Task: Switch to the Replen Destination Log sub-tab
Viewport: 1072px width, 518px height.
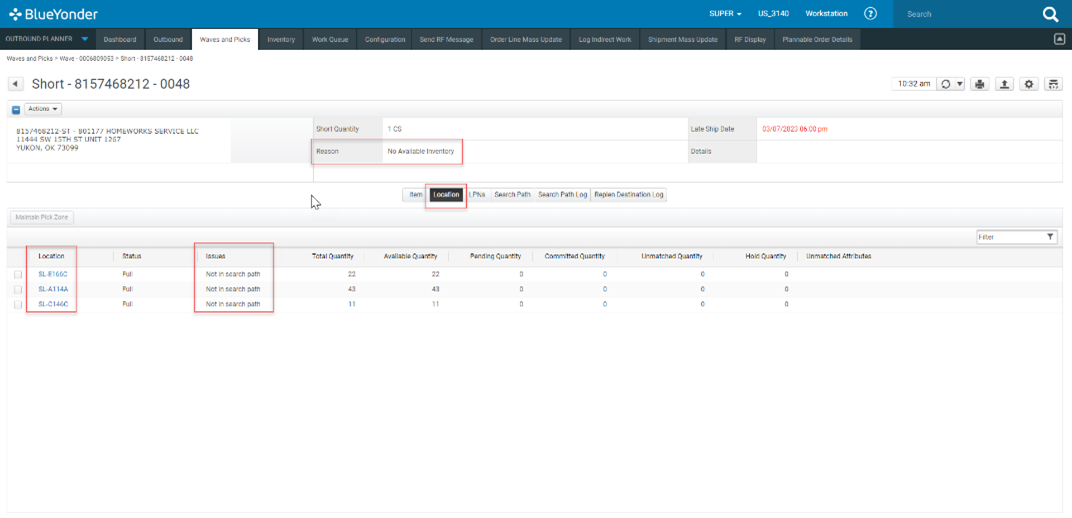Action: [628, 195]
